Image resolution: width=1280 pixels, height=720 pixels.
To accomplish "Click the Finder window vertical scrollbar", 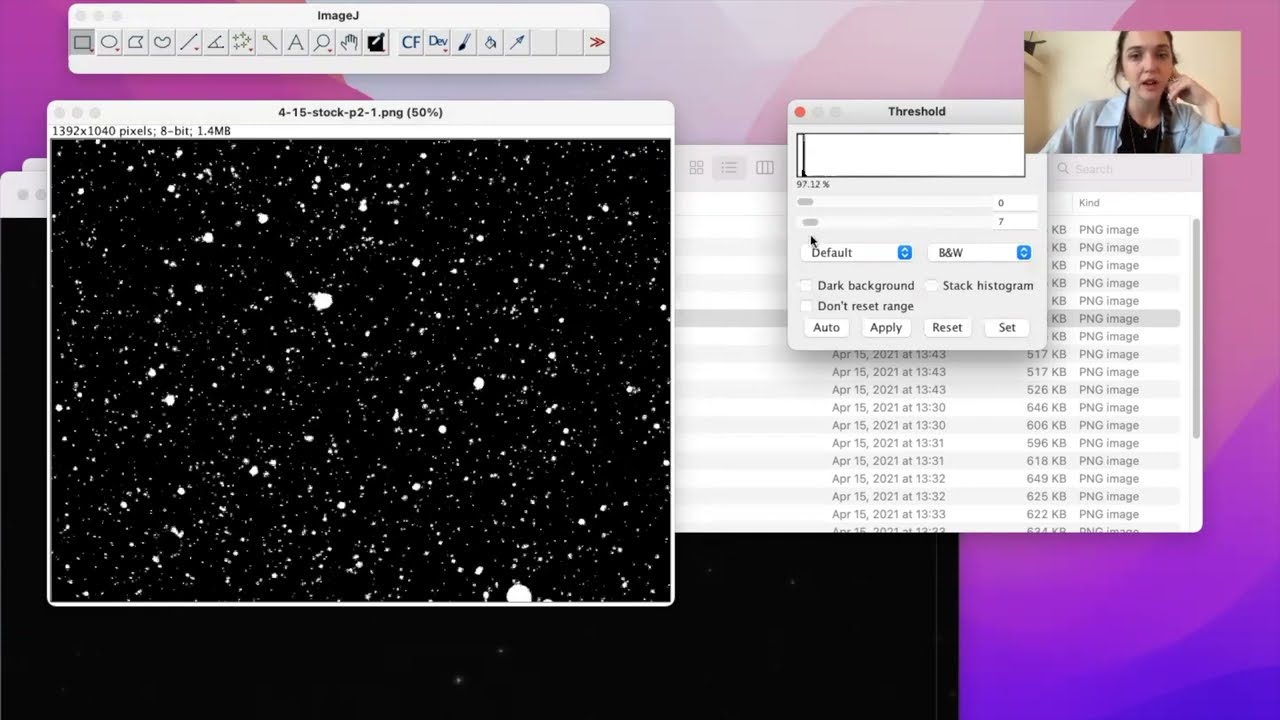I will click(1196, 330).
